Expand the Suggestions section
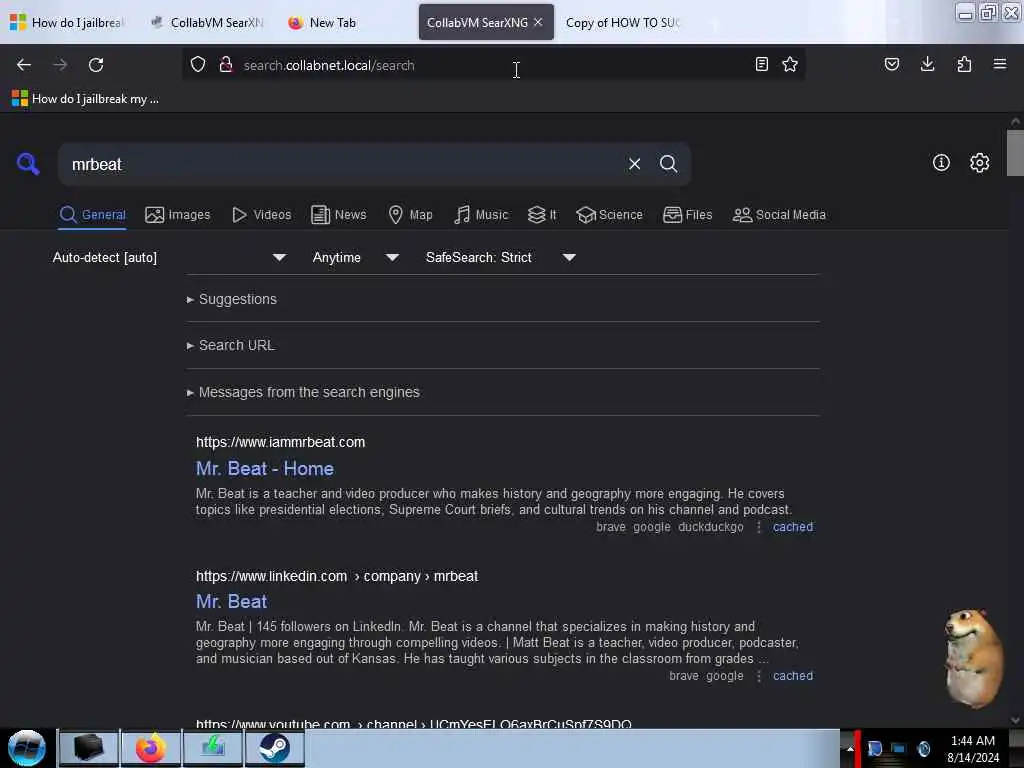The height and width of the screenshot is (768, 1024). point(232,299)
